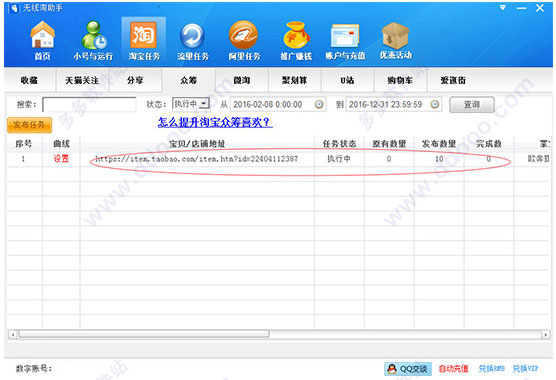556x380 pixels.
Task: Open 推广赚钱 money bag icon
Action: [x=296, y=40]
